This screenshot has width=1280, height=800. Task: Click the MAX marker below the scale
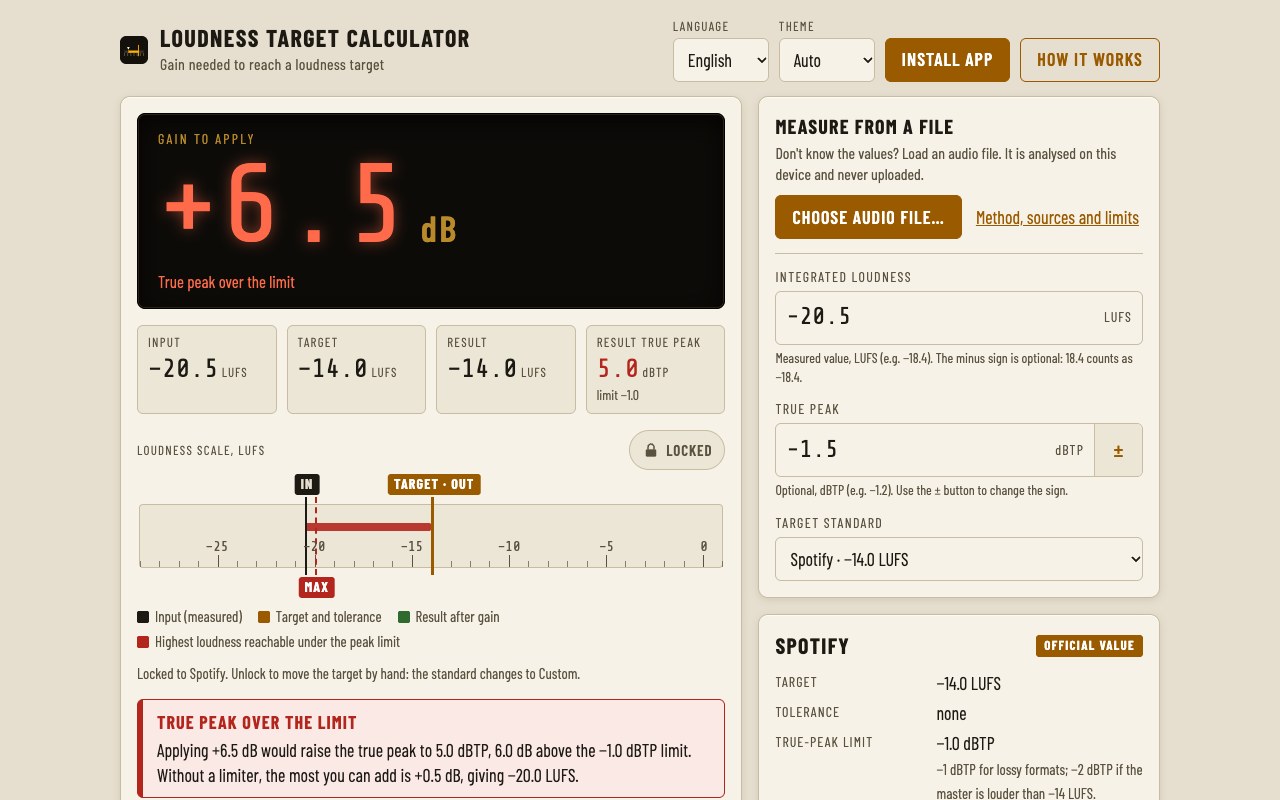click(x=316, y=587)
